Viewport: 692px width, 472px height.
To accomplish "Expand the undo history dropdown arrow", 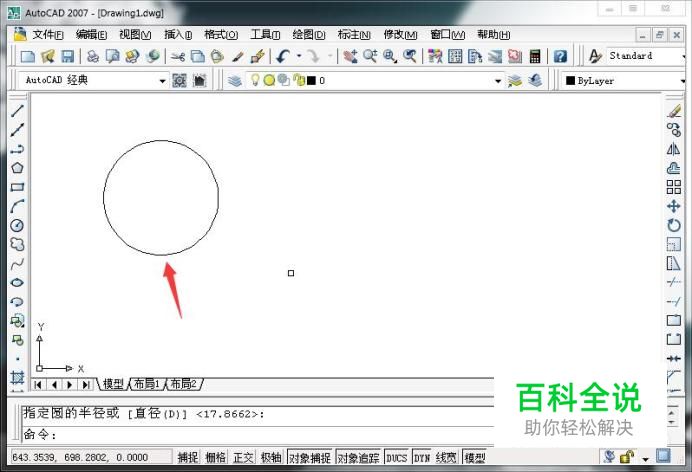I will 299,56.
